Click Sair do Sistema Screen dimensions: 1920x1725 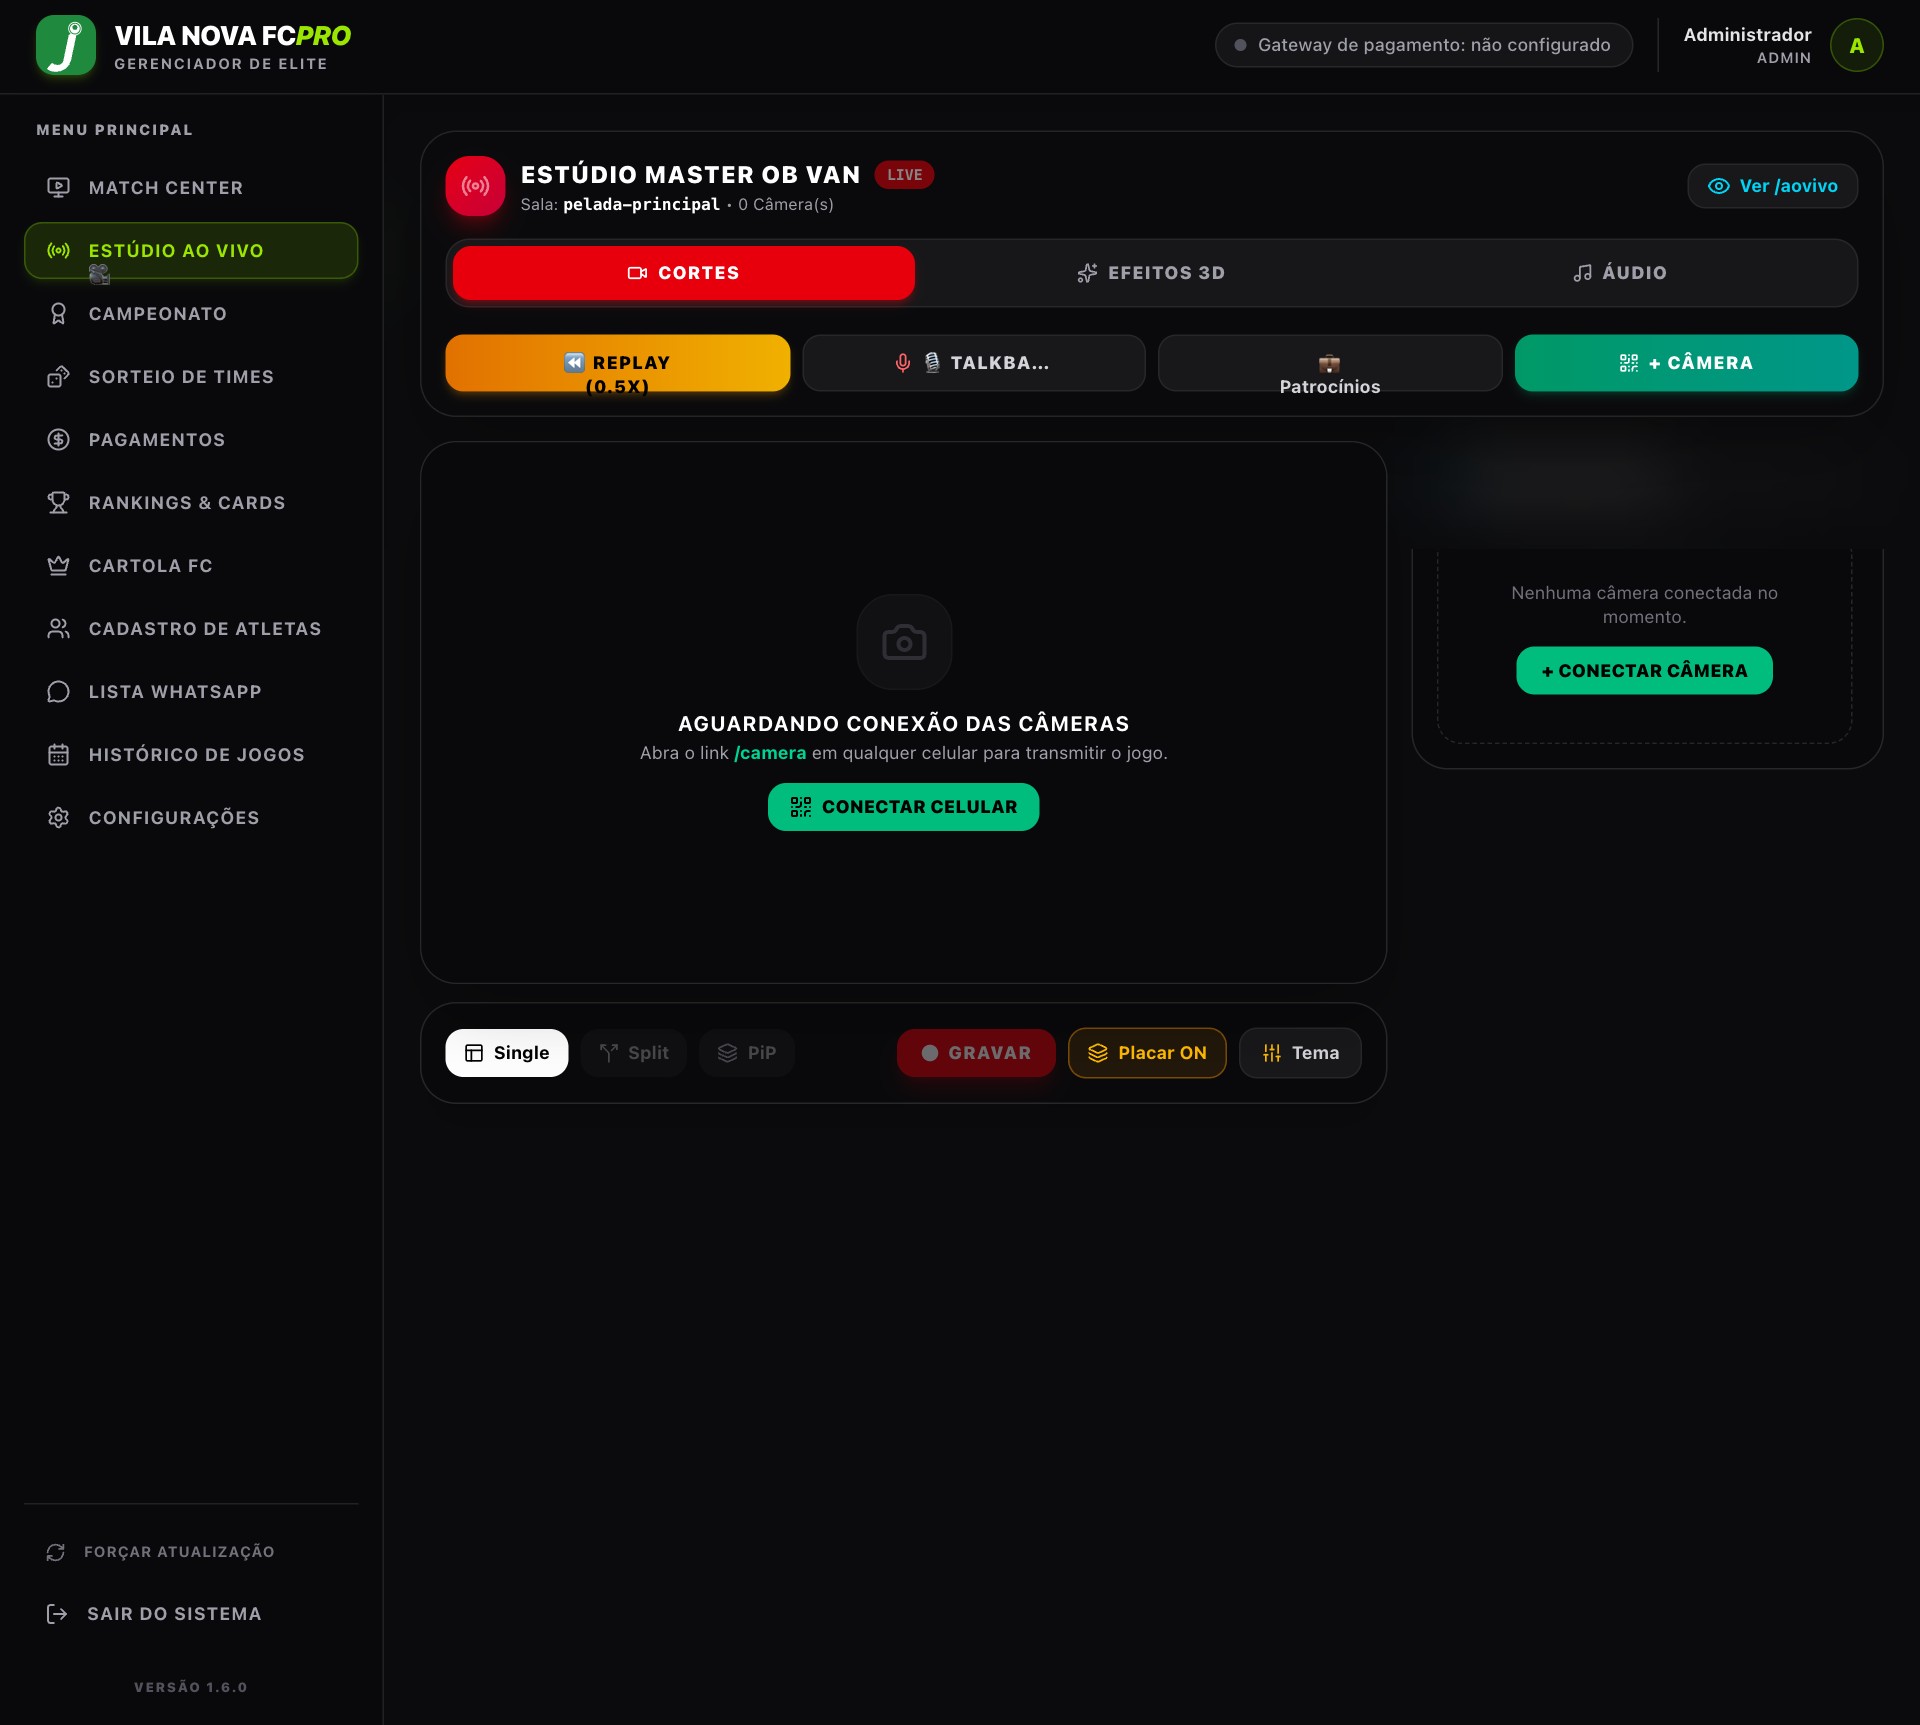(x=191, y=1614)
